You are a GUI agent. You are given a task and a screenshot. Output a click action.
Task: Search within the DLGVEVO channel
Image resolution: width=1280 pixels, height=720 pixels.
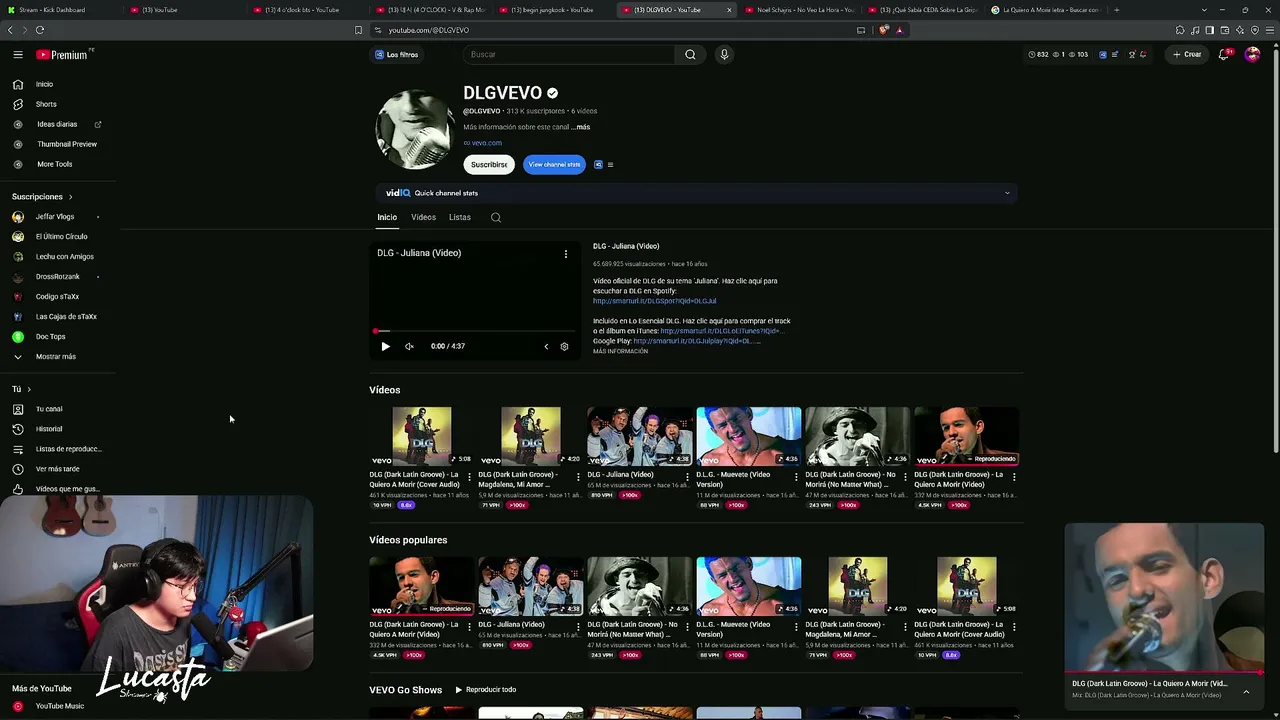click(x=496, y=217)
